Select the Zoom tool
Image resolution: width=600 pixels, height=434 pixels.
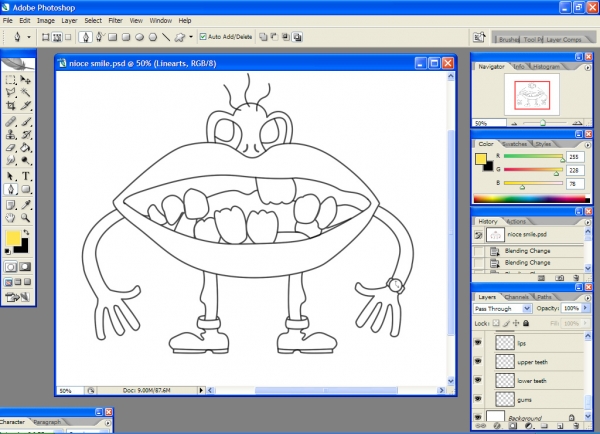click(25, 218)
